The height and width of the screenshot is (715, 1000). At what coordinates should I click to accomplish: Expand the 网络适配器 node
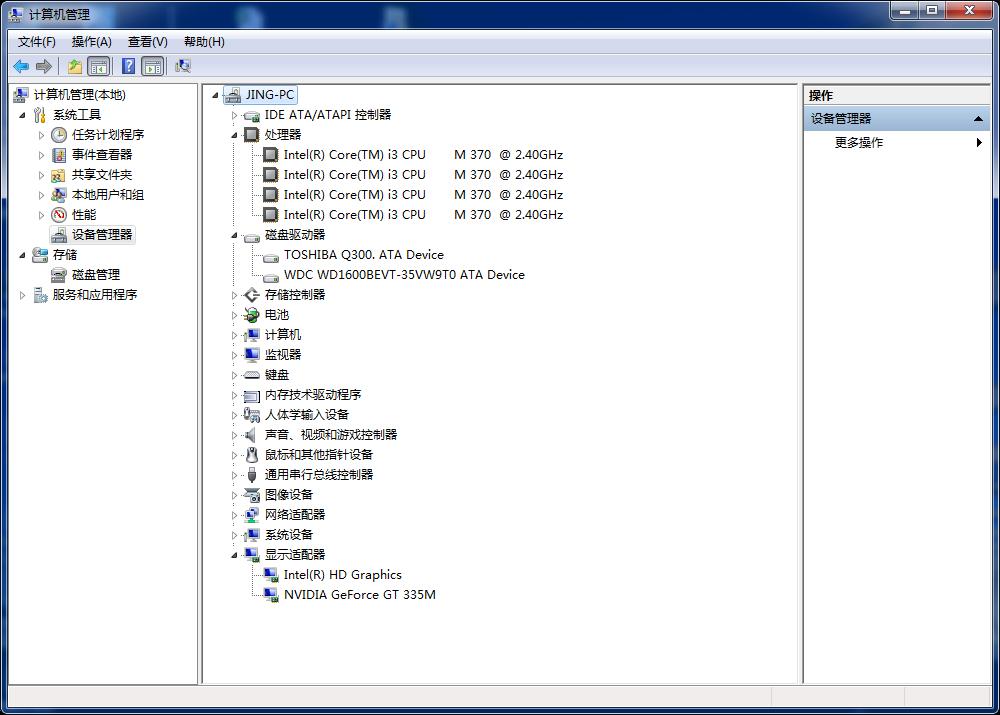tap(235, 515)
